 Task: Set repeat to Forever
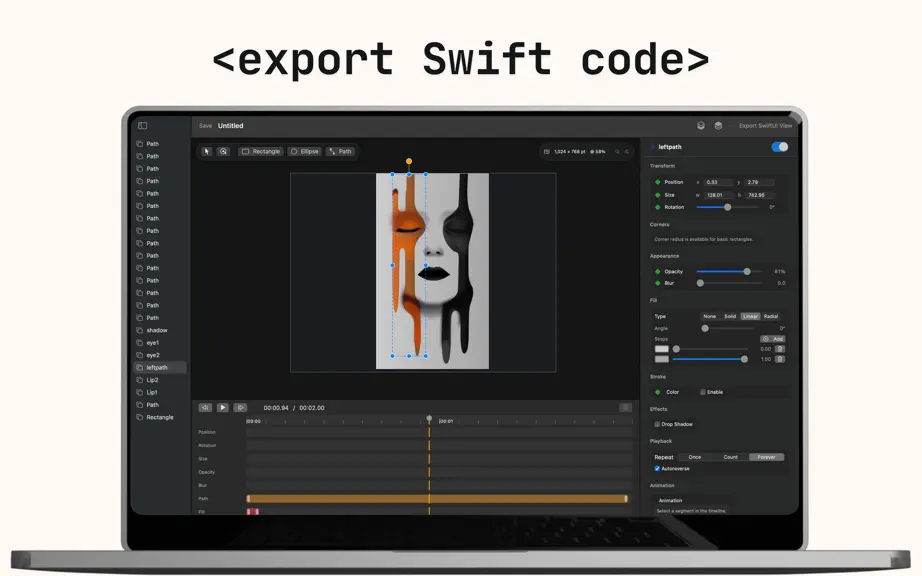[x=766, y=457]
